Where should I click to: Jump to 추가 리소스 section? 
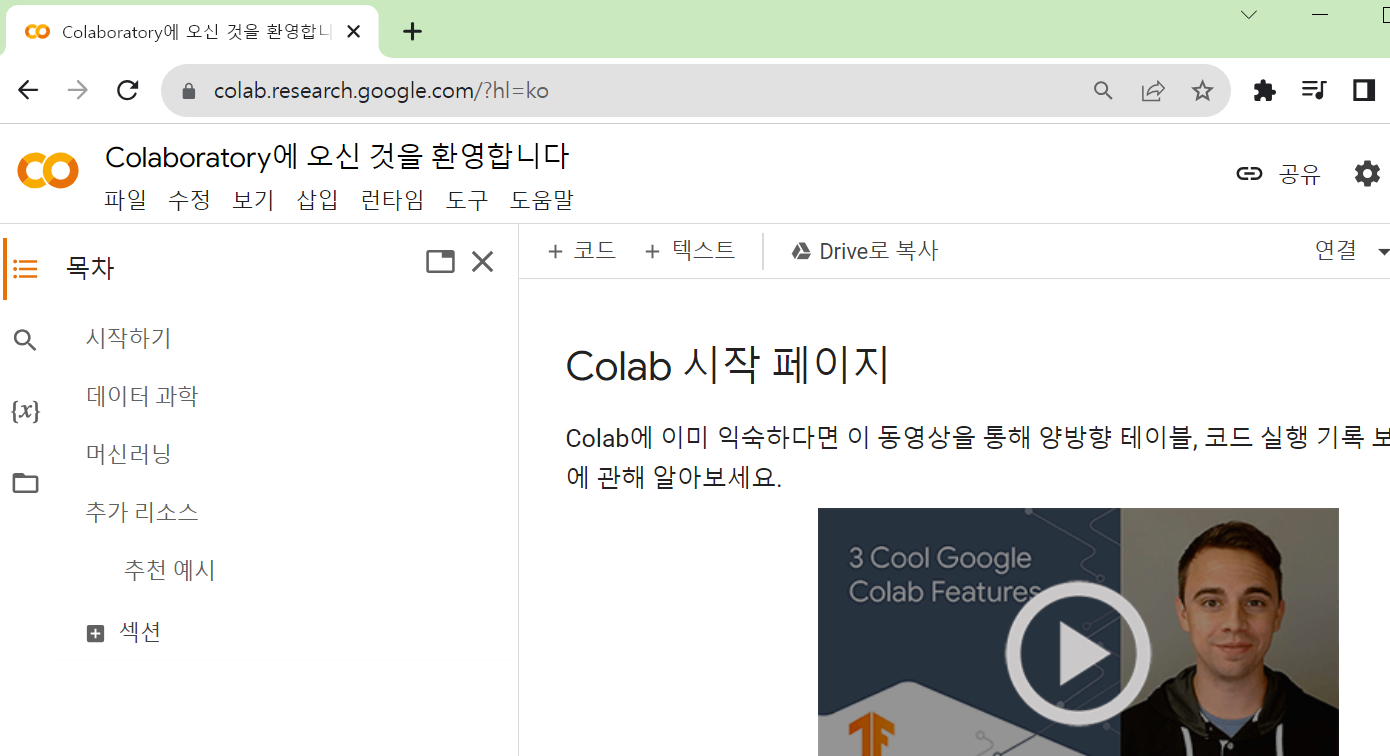coord(142,512)
